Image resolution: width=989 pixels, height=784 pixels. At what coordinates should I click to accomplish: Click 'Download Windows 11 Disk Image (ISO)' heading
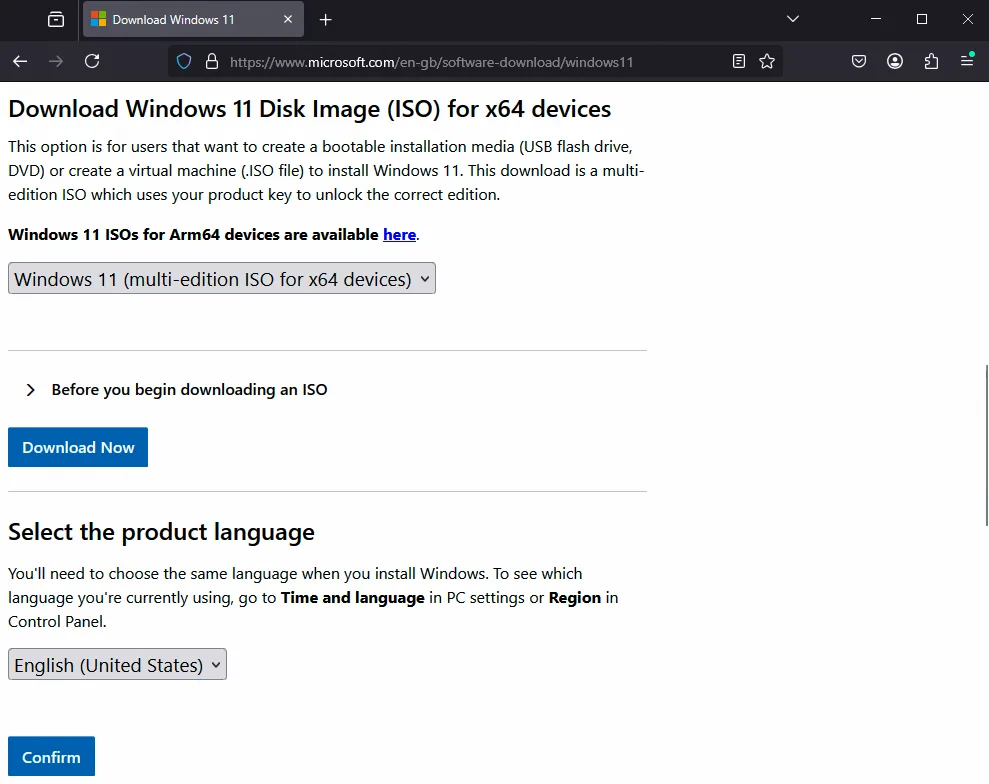pyautogui.click(x=310, y=109)
